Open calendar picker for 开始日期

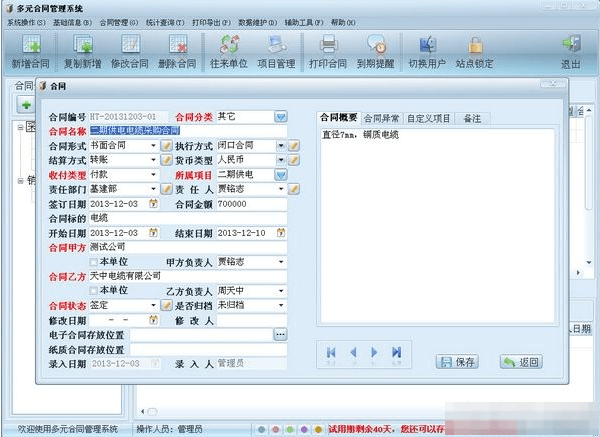[153, 233]
